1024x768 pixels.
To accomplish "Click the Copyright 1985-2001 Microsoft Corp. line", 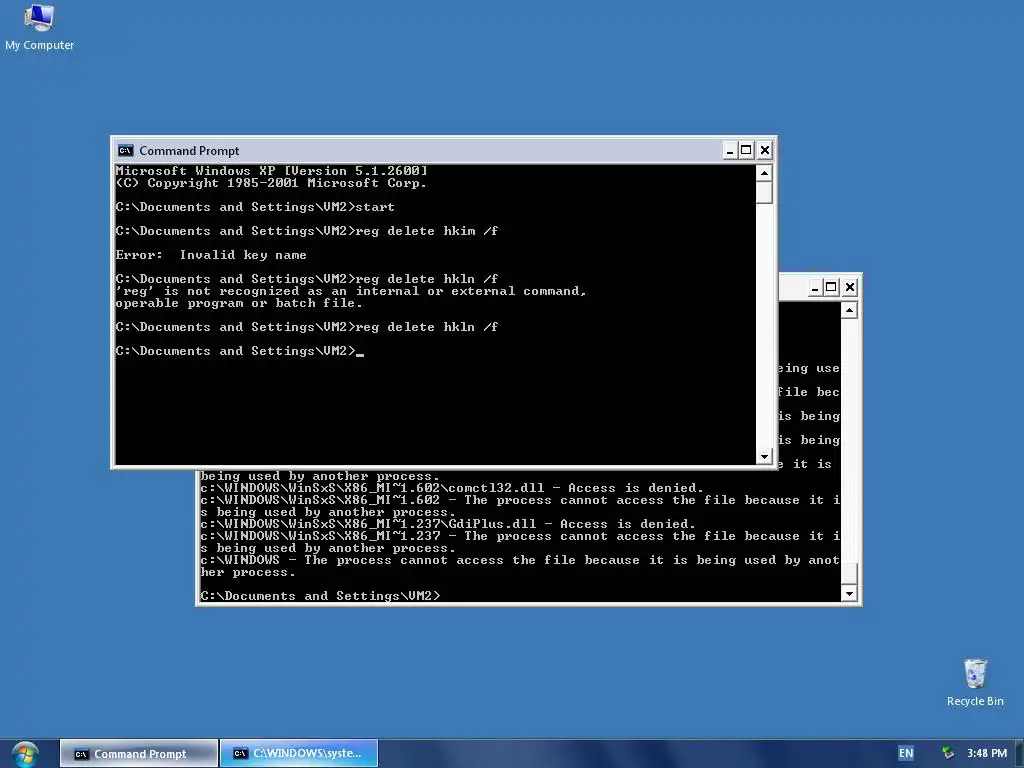I will [x=271, y=184].
